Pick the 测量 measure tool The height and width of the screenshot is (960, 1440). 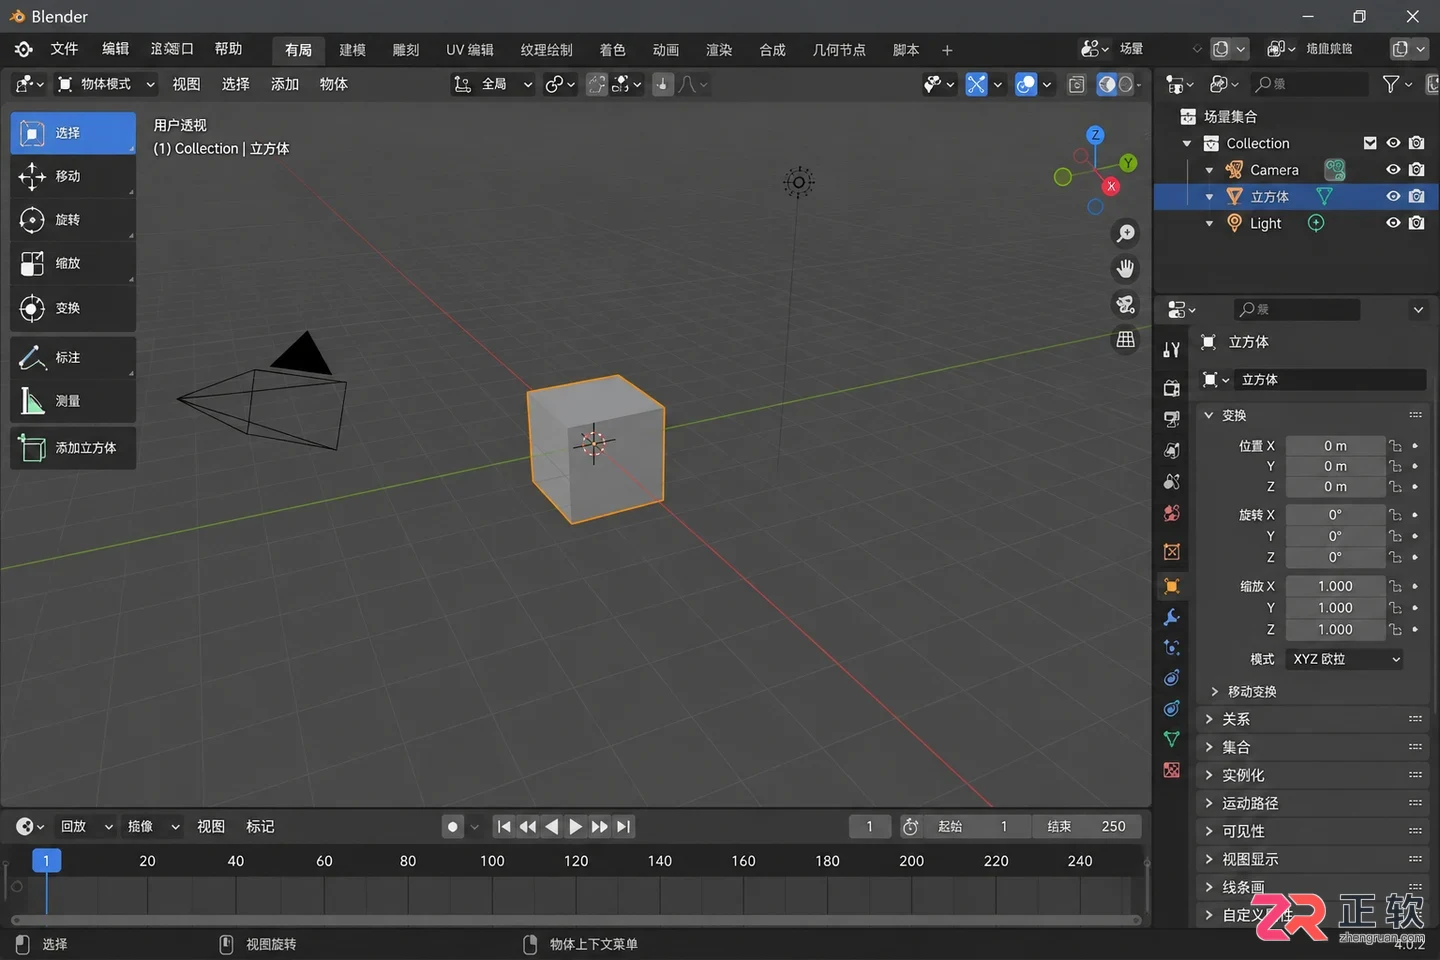click(73, 401)
